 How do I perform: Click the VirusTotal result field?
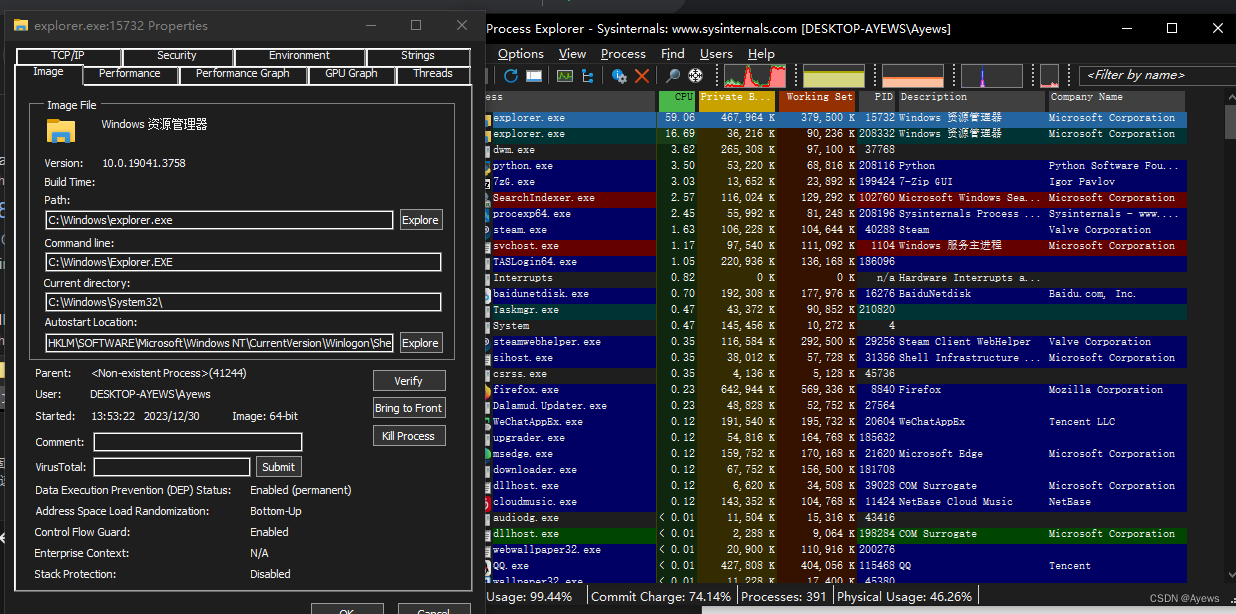tap(171, 467)
